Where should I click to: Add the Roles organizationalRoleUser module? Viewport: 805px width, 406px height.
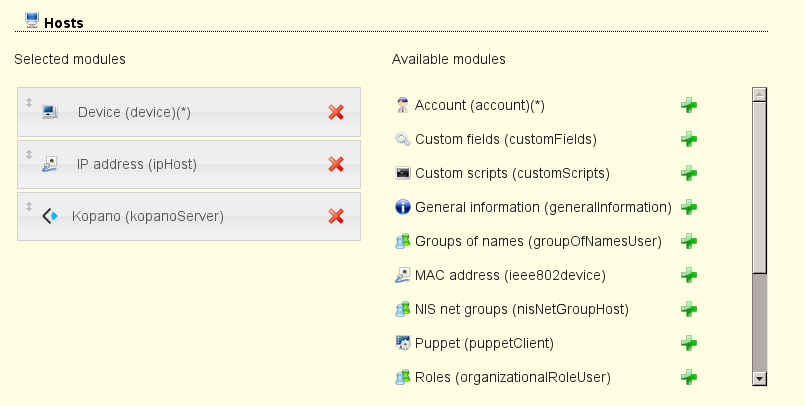pyautogui.click(x=689, y=377)
